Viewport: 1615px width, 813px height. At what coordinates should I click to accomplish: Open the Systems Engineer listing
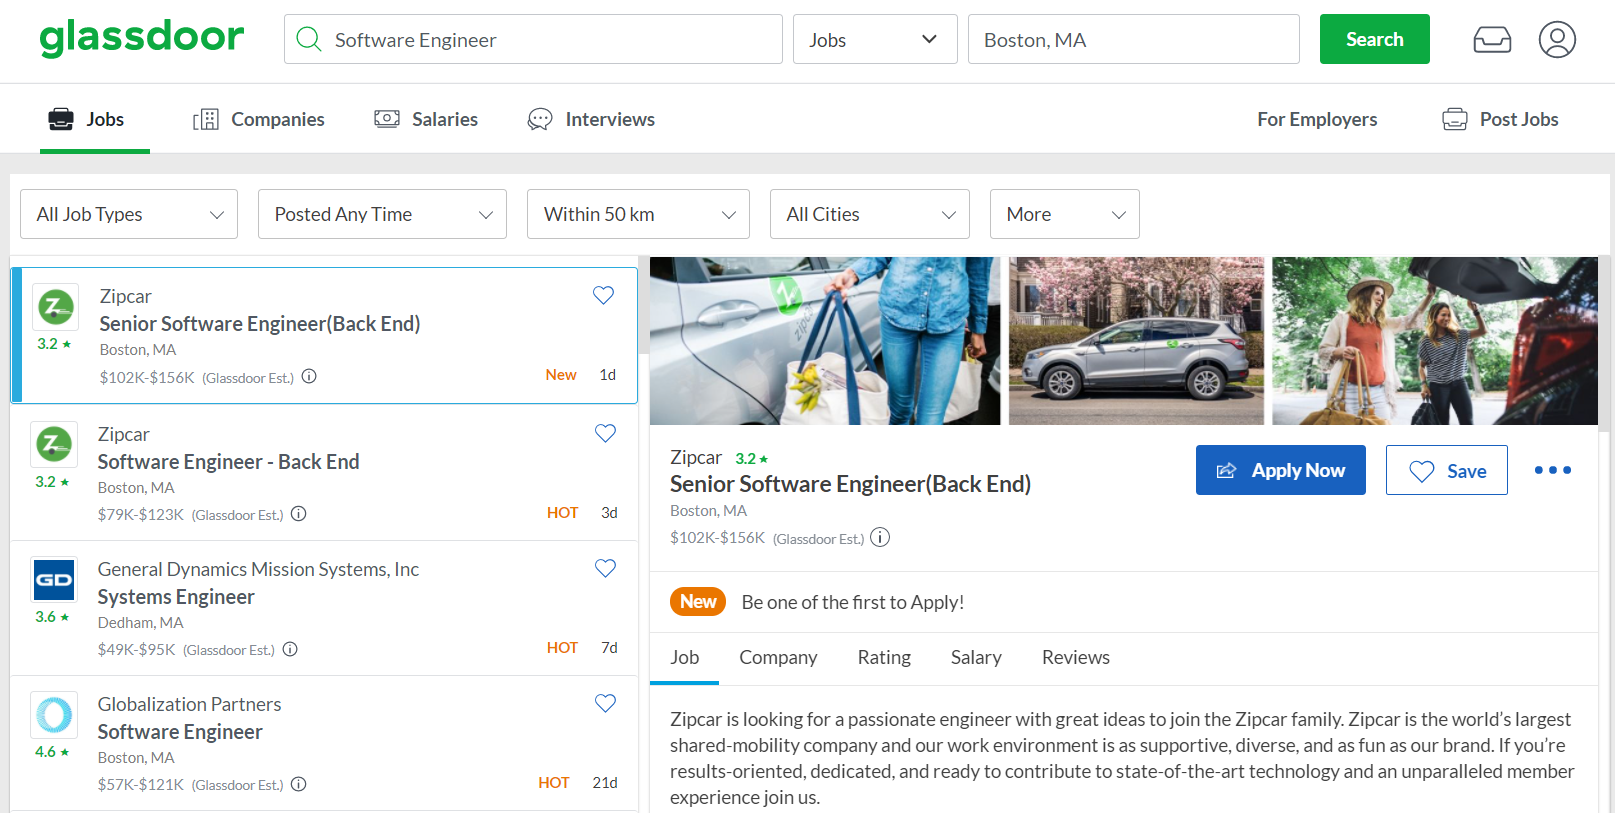(176, 596)
